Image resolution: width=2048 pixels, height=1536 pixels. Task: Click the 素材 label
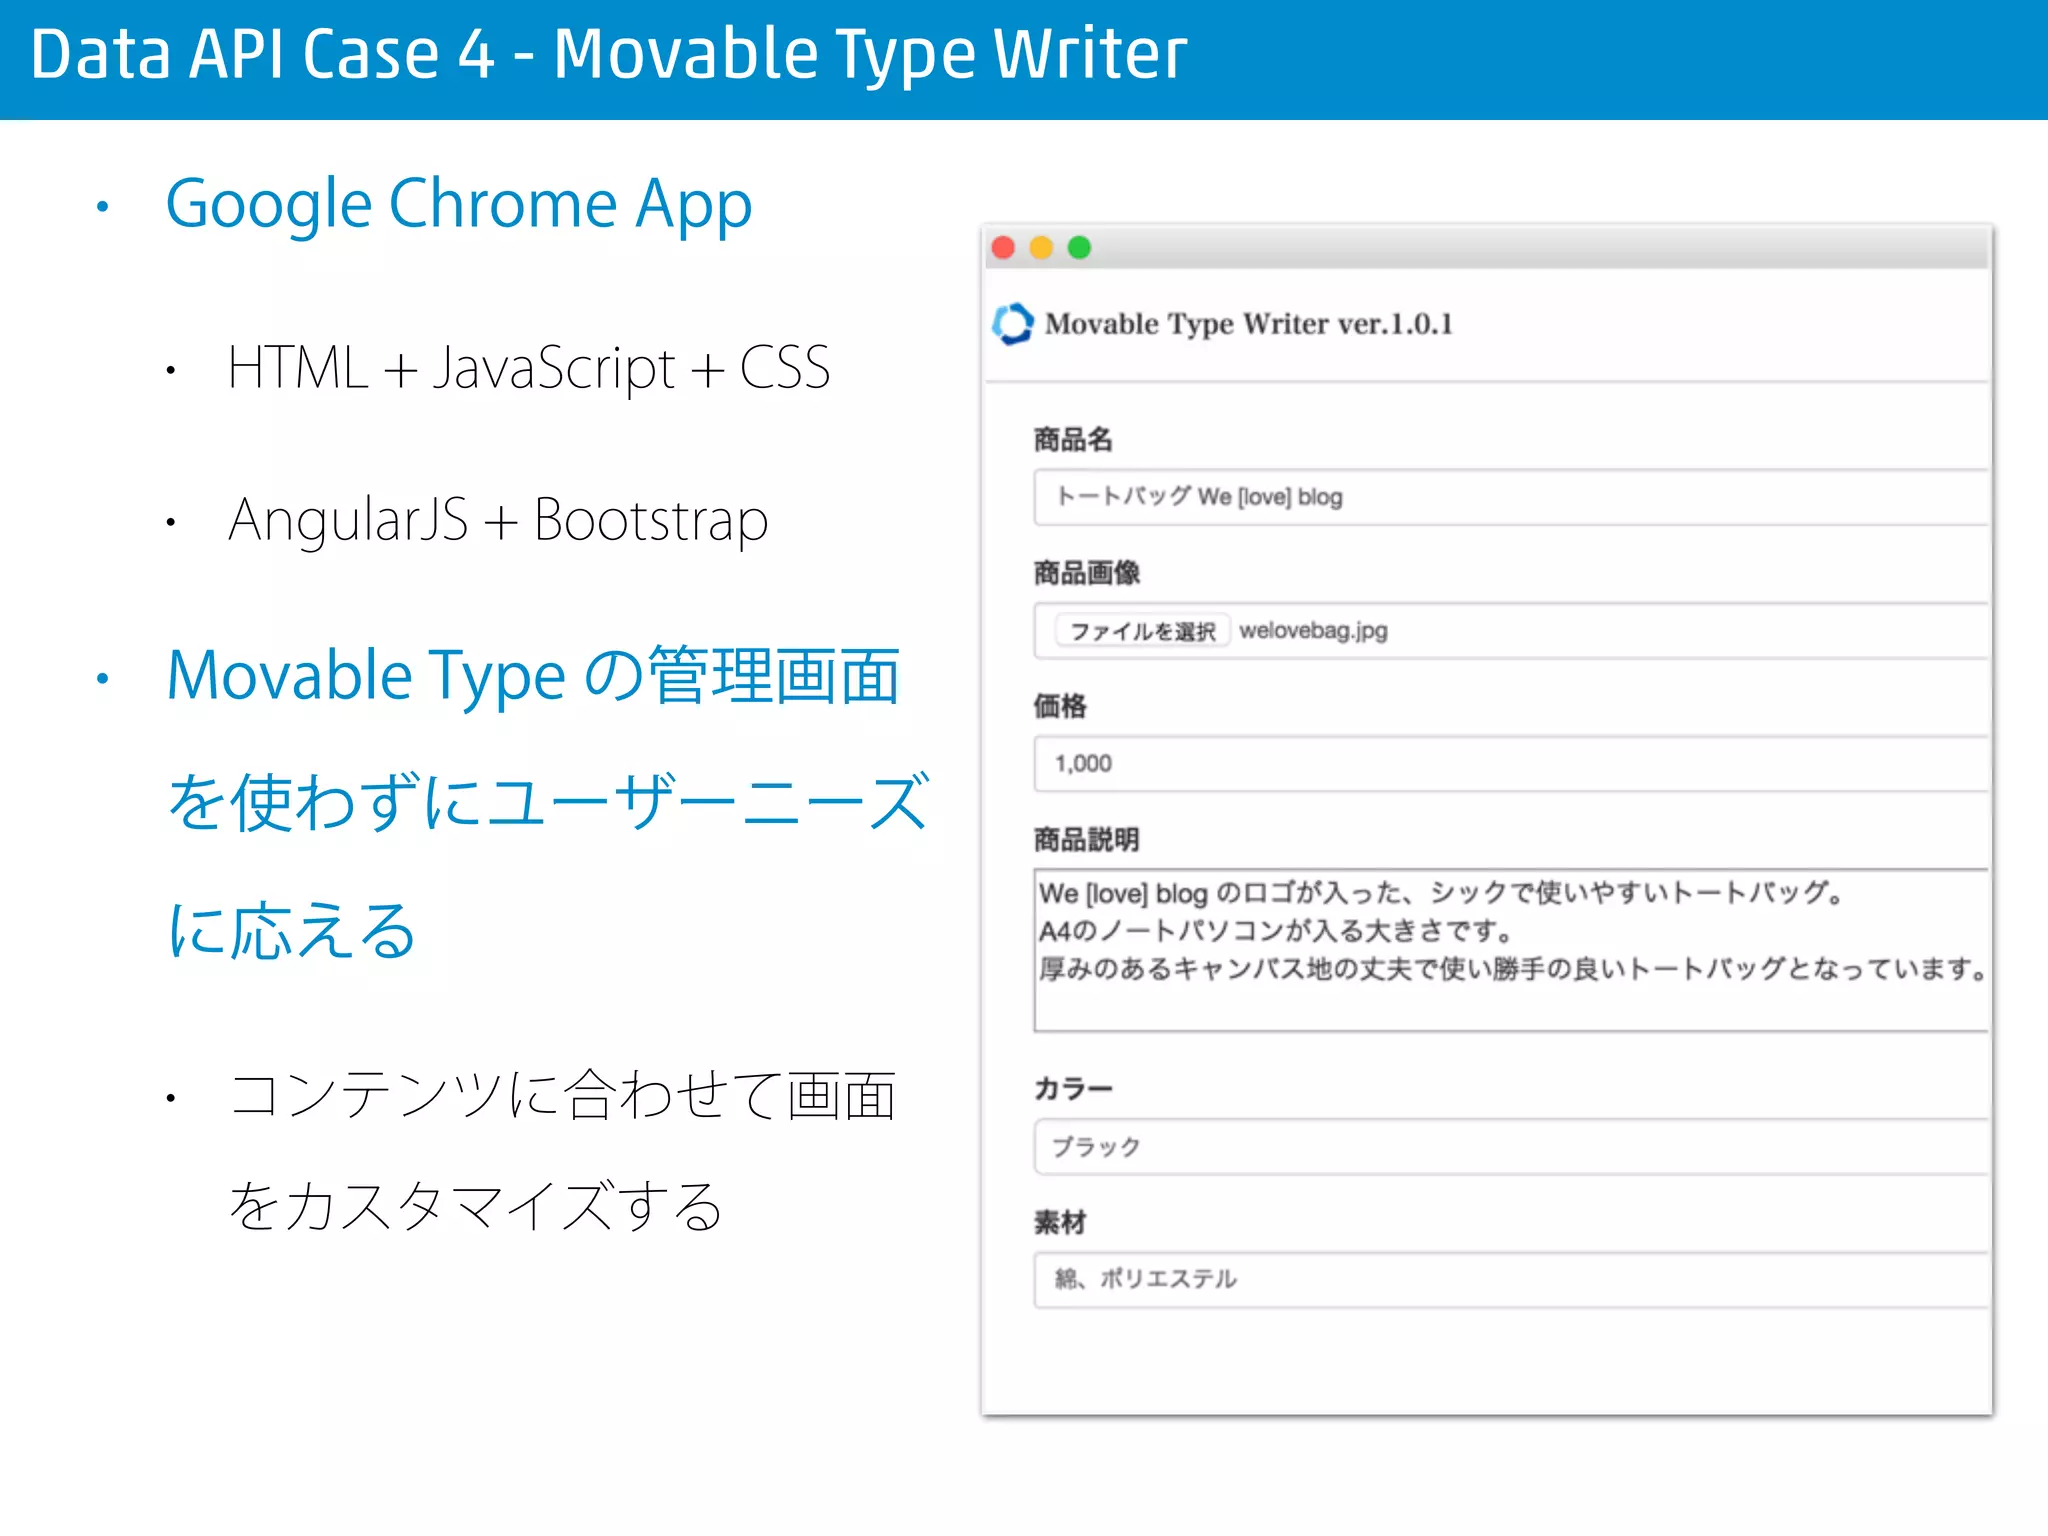click(x=1060, y=1222)
